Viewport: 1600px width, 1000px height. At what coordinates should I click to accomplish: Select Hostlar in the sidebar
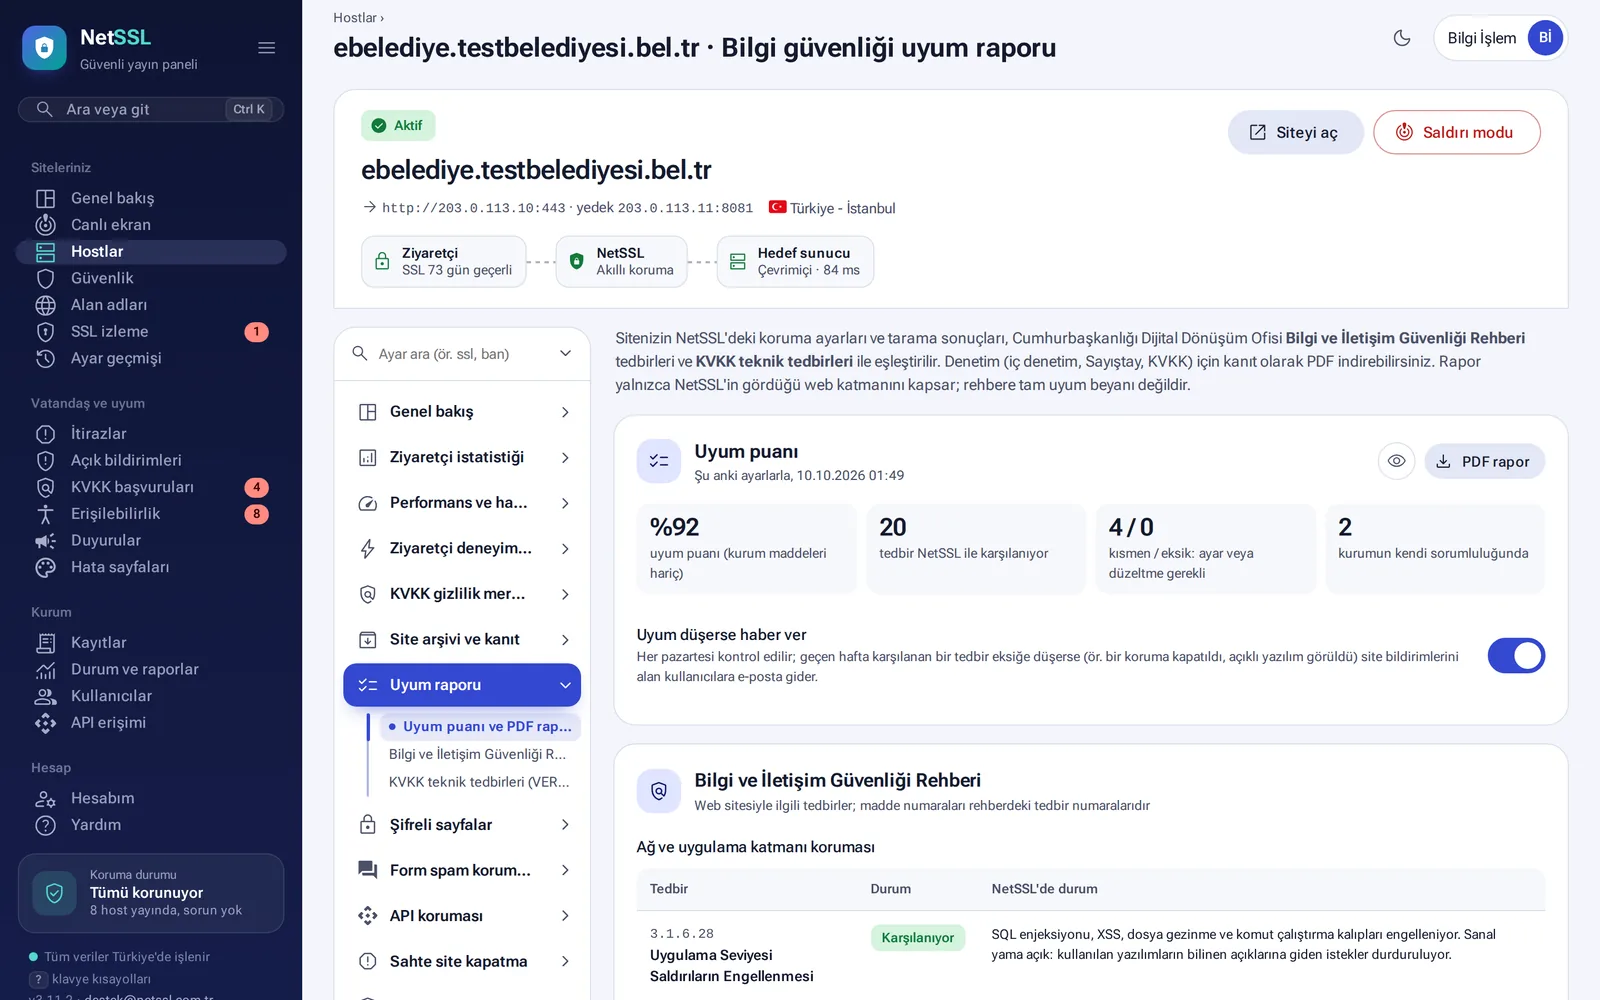[151, 252]
